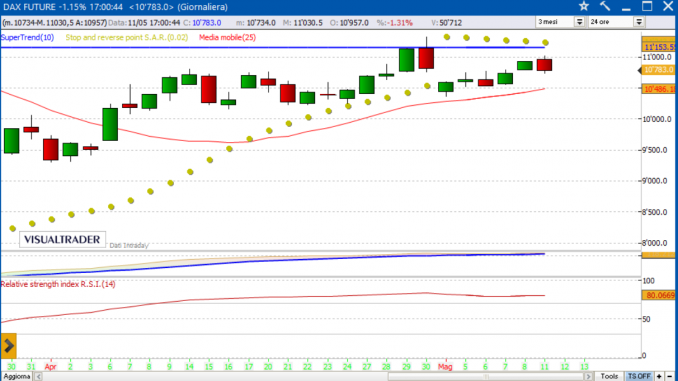
Task: Select the SuperTrend(10) indicator label
Action: click(27, 37)
